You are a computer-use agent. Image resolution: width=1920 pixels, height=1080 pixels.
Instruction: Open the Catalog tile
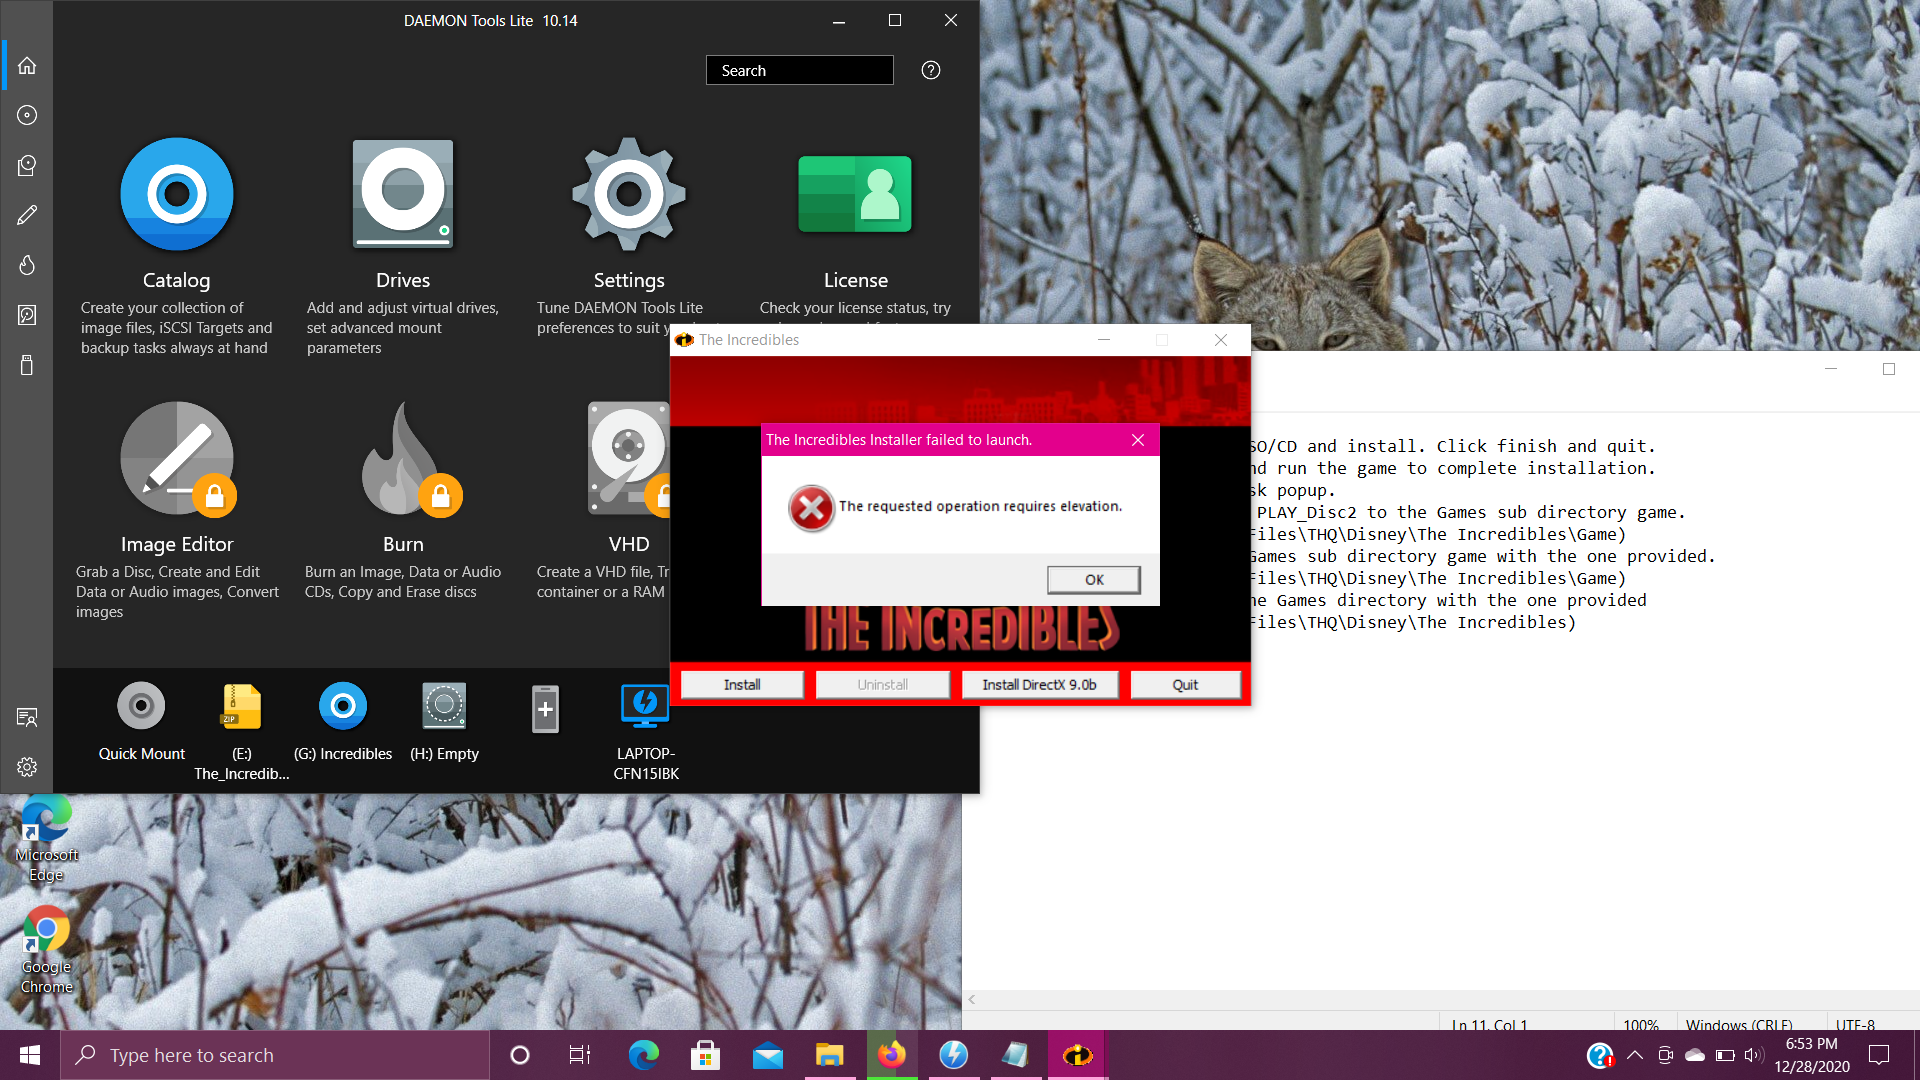click(x=176, y=246)
